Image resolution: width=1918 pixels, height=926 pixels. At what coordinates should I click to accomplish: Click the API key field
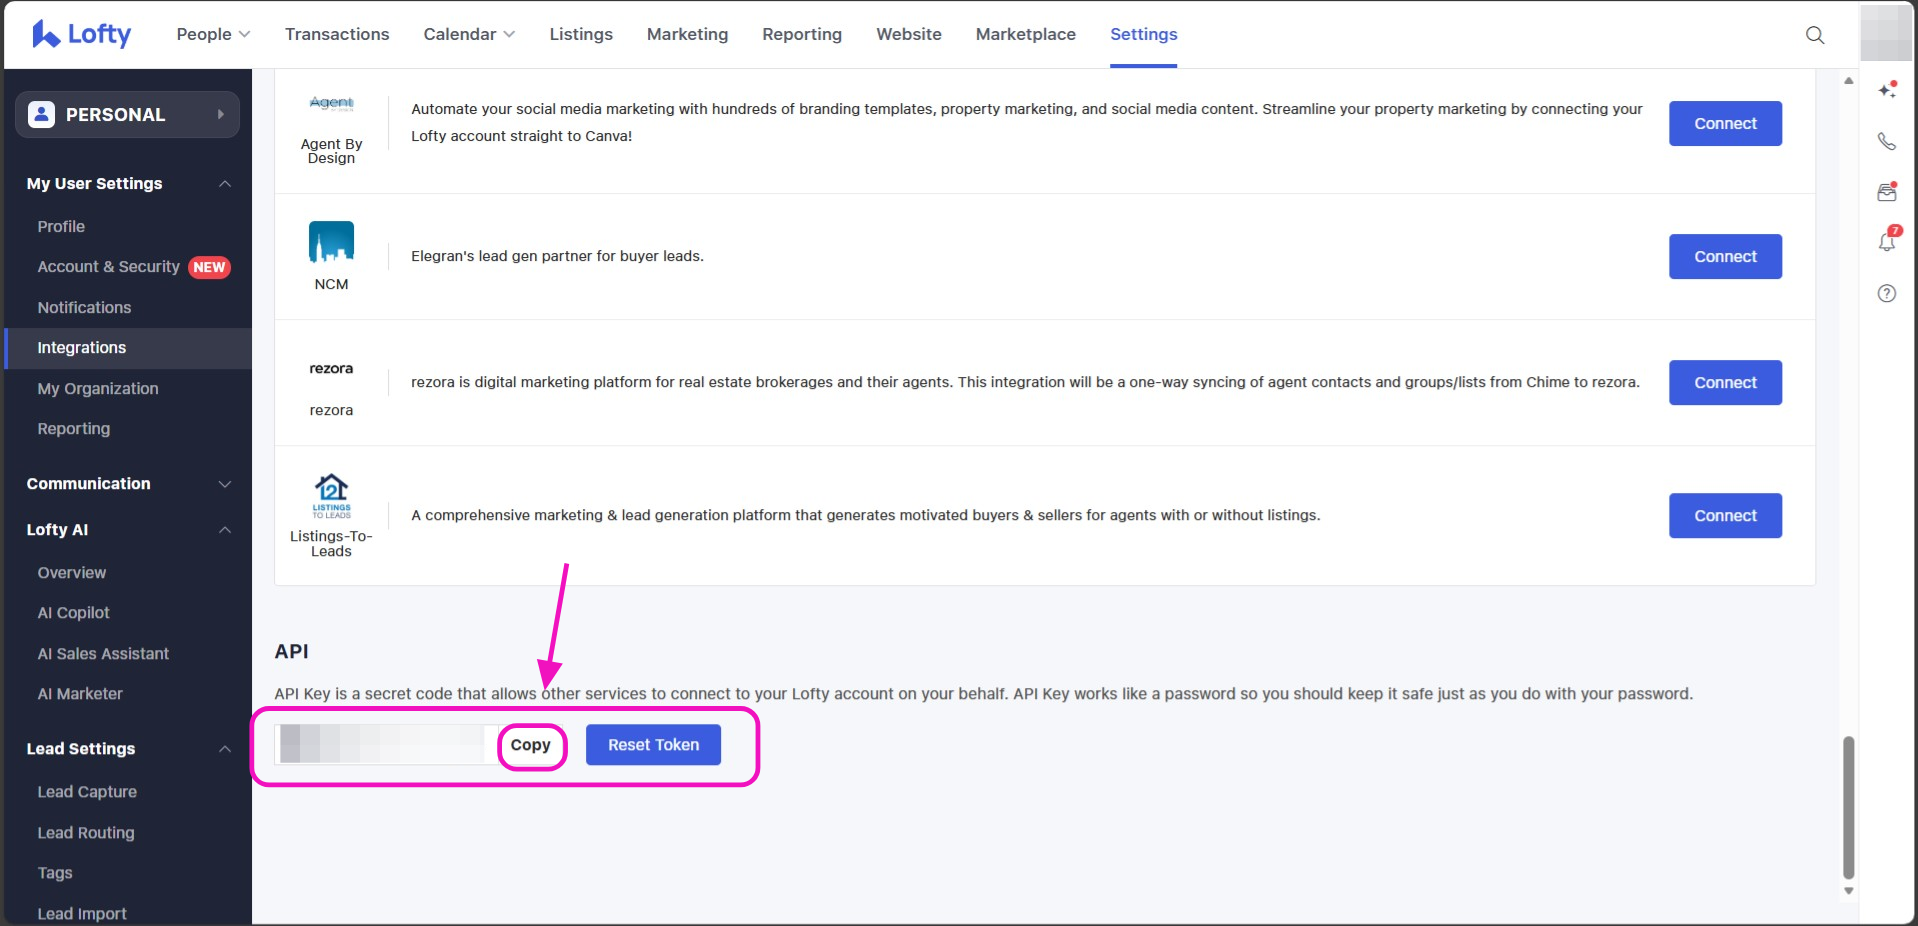(383, 745)
